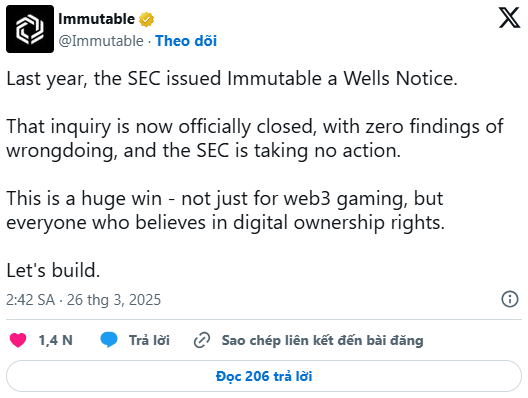The image size is (528, 398).
Task: Follow Immutable via Theo dõi
Action: tap(186, 41)
